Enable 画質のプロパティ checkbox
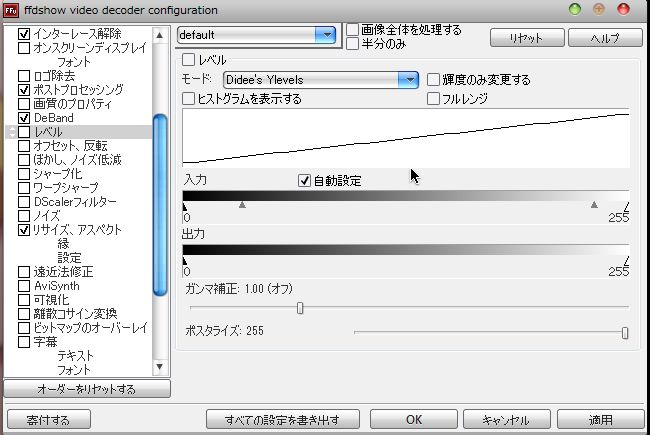Image resolution: width=650 pixels, height=435 pixels. tap(24, 104)
